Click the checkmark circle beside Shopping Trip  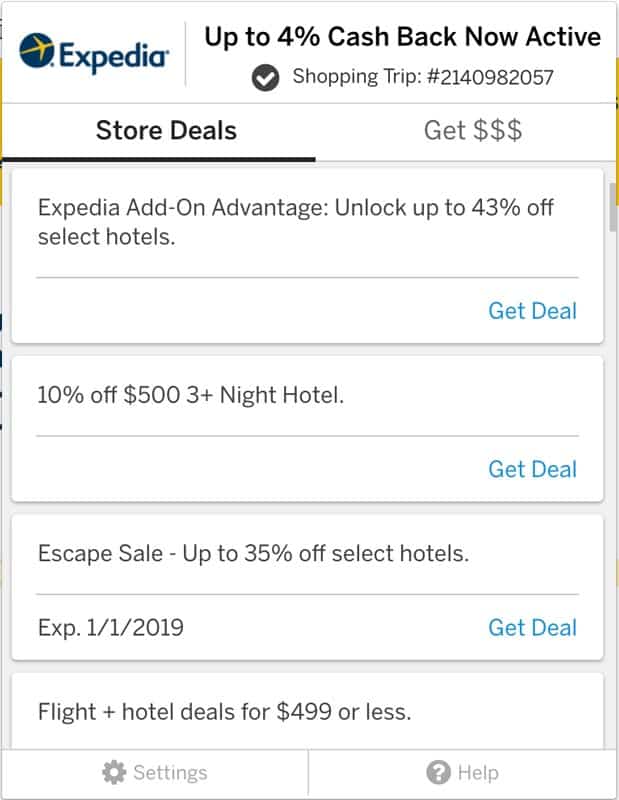tap(265, 78)
